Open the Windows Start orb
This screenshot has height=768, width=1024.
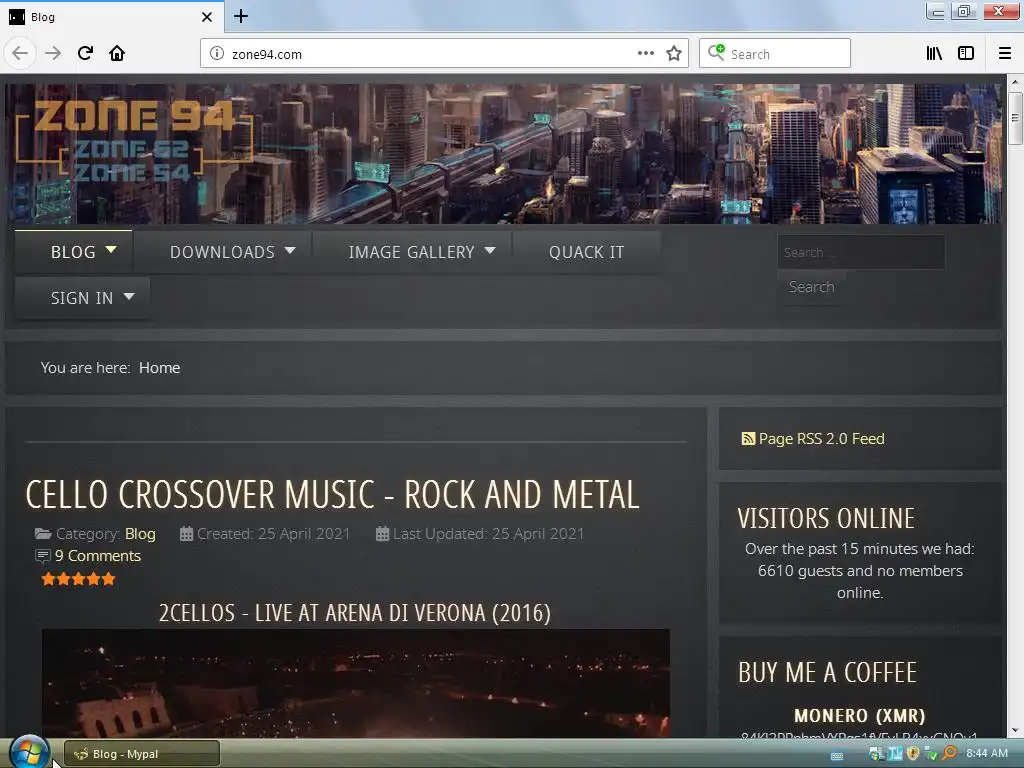click(x=29, y=753)
